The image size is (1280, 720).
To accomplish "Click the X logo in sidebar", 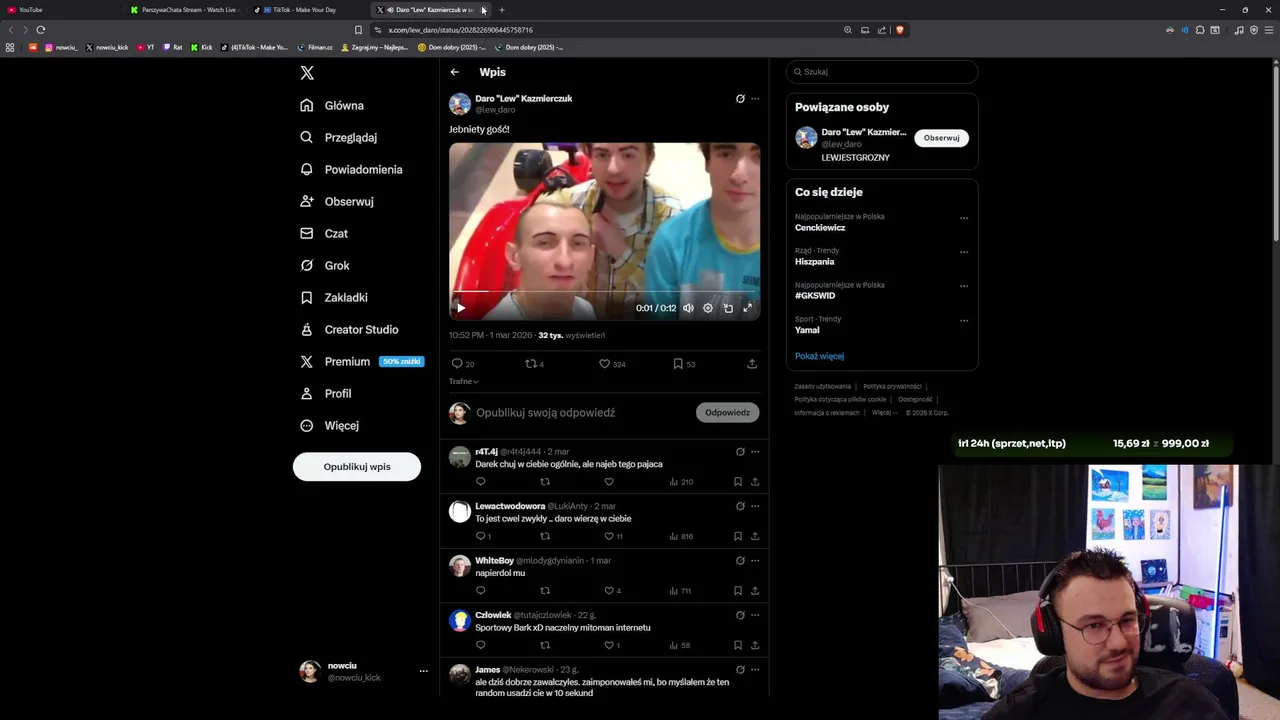I will 307,73.
